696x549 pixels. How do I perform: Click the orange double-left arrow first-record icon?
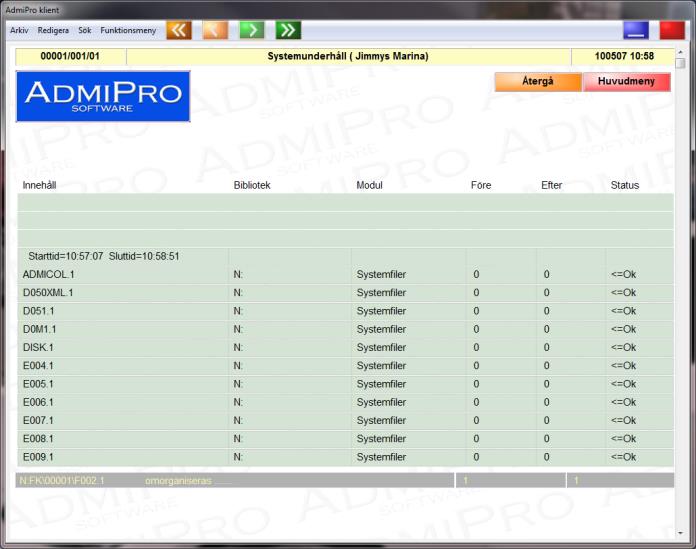click(179, 30)
